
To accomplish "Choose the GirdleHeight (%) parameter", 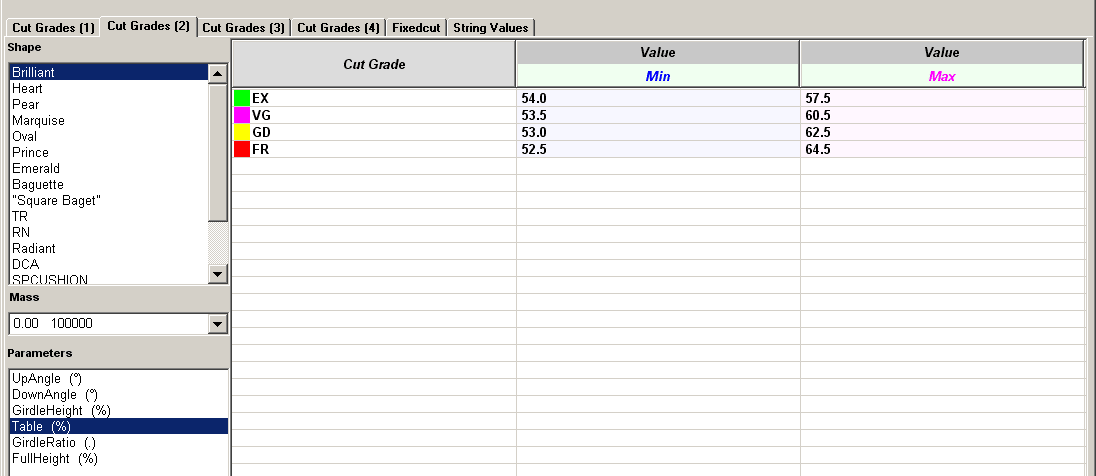I will [x=60, y=410].
